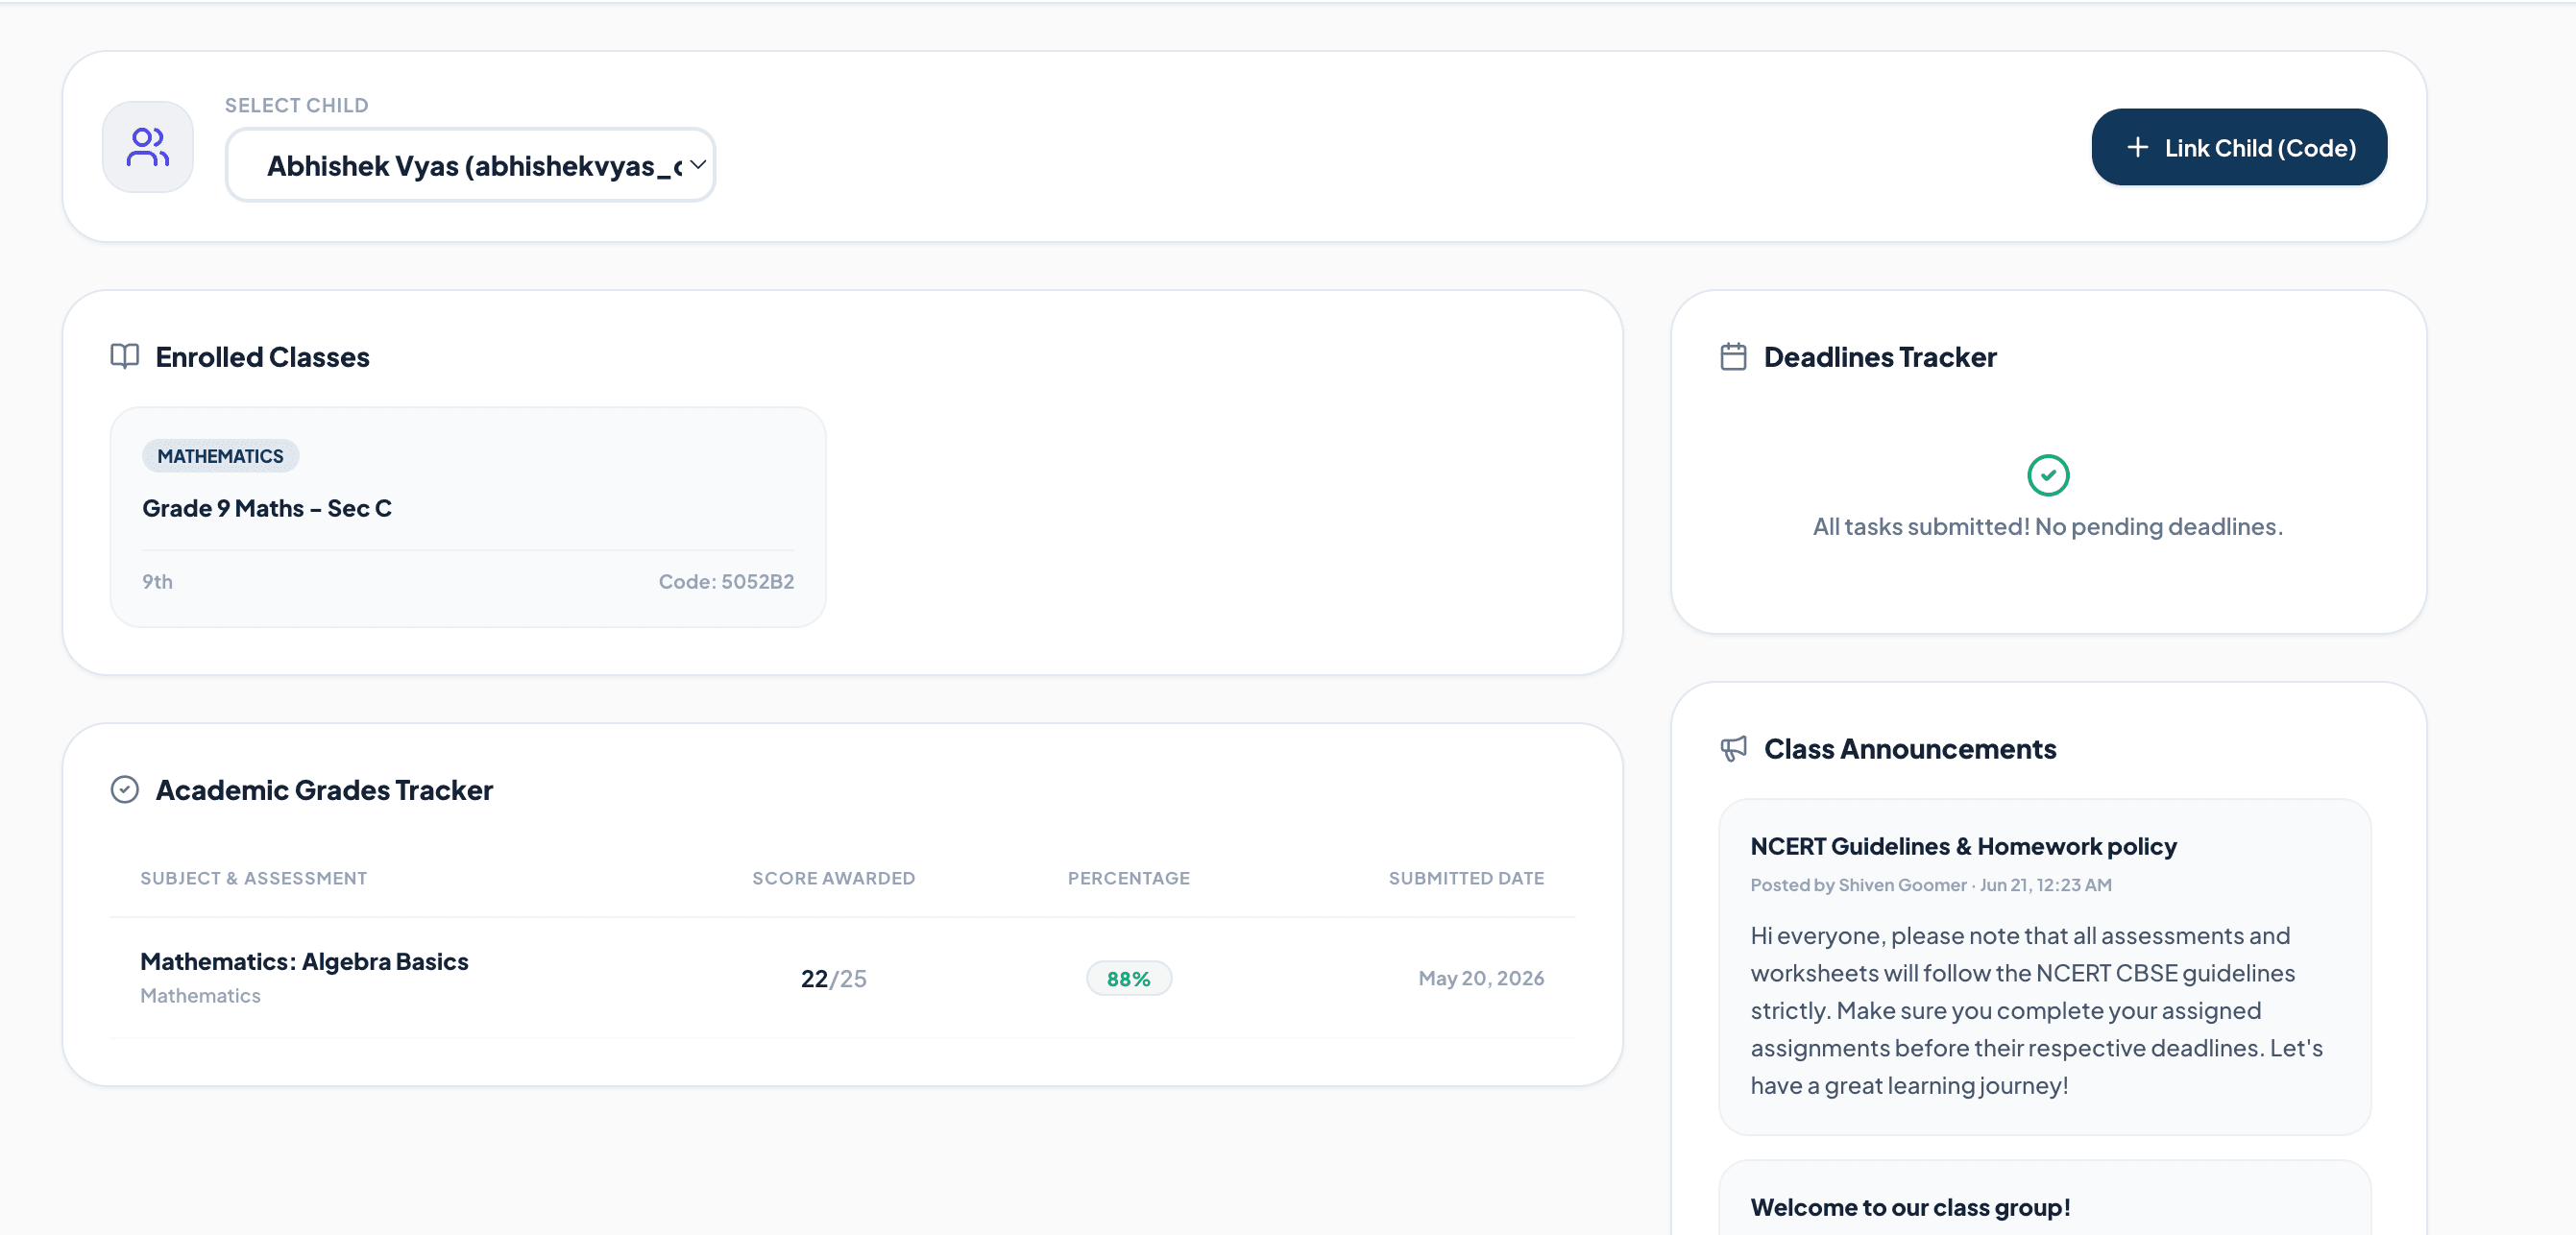Viewport: 2576px width, 1235px height.
Task: Click the 88% percentage badge
Action: pos(1129,978)
